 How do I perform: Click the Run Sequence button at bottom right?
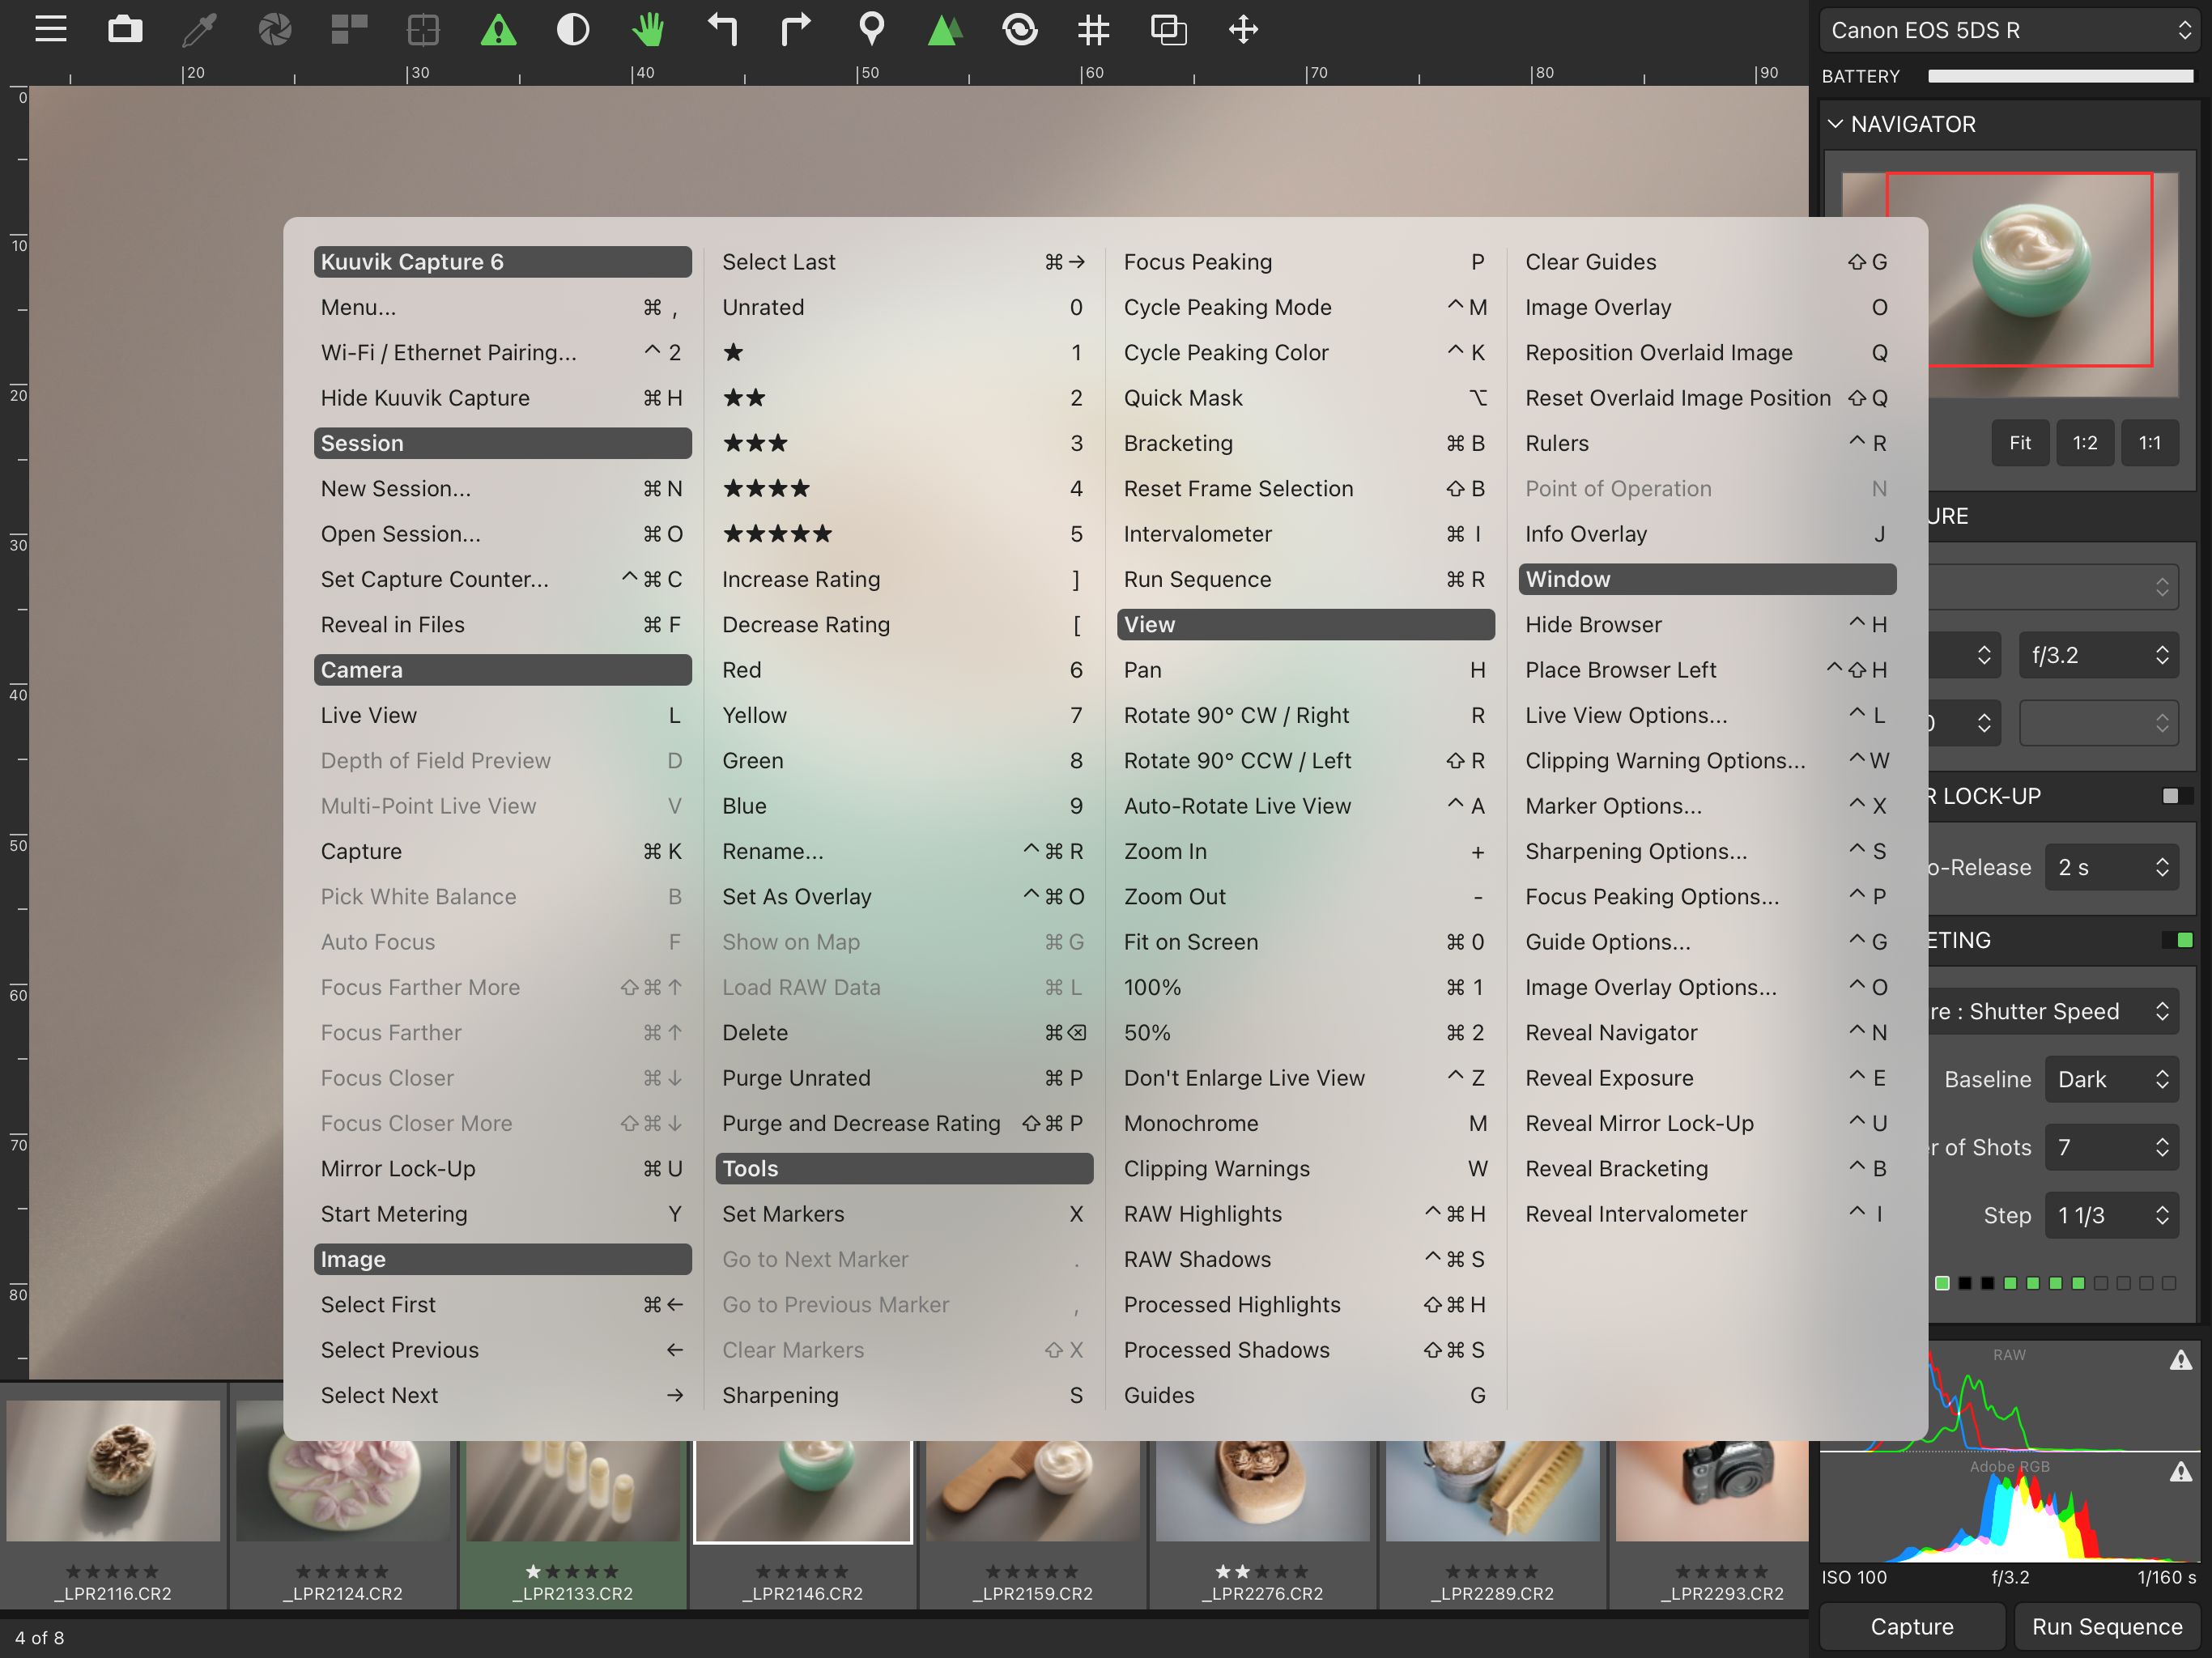coord(2107,1627)
